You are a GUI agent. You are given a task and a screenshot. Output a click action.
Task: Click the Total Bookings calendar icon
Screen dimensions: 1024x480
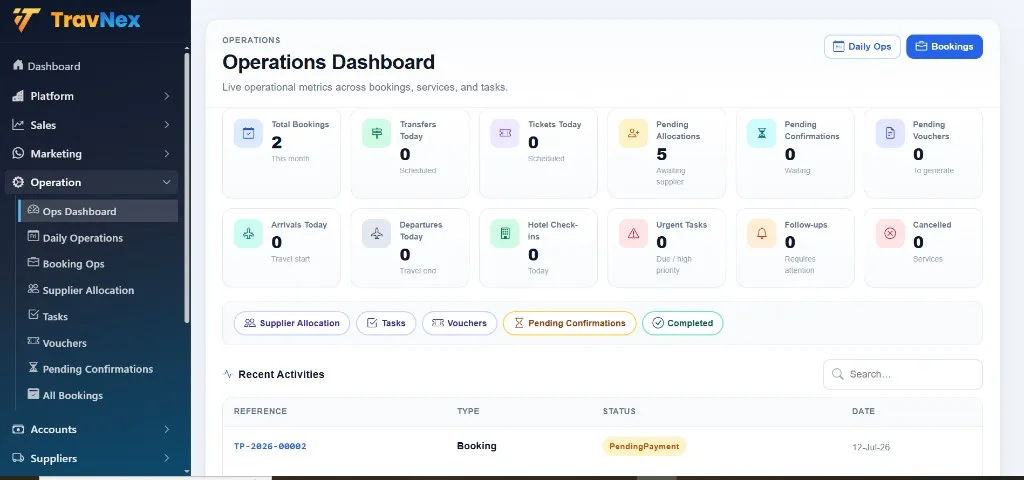[248, 133]
